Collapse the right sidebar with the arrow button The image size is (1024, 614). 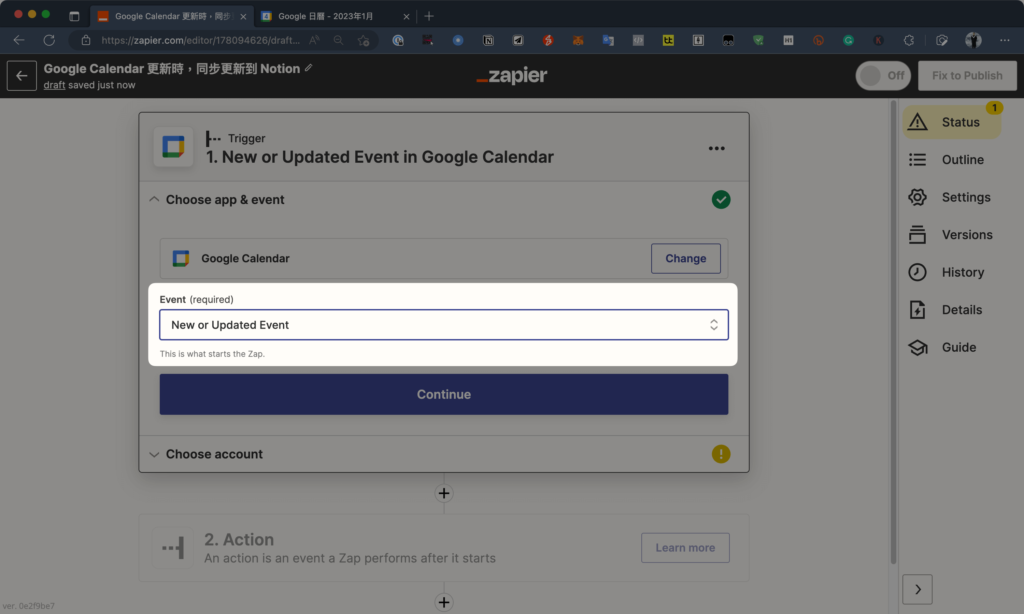[x=918, y=589]
